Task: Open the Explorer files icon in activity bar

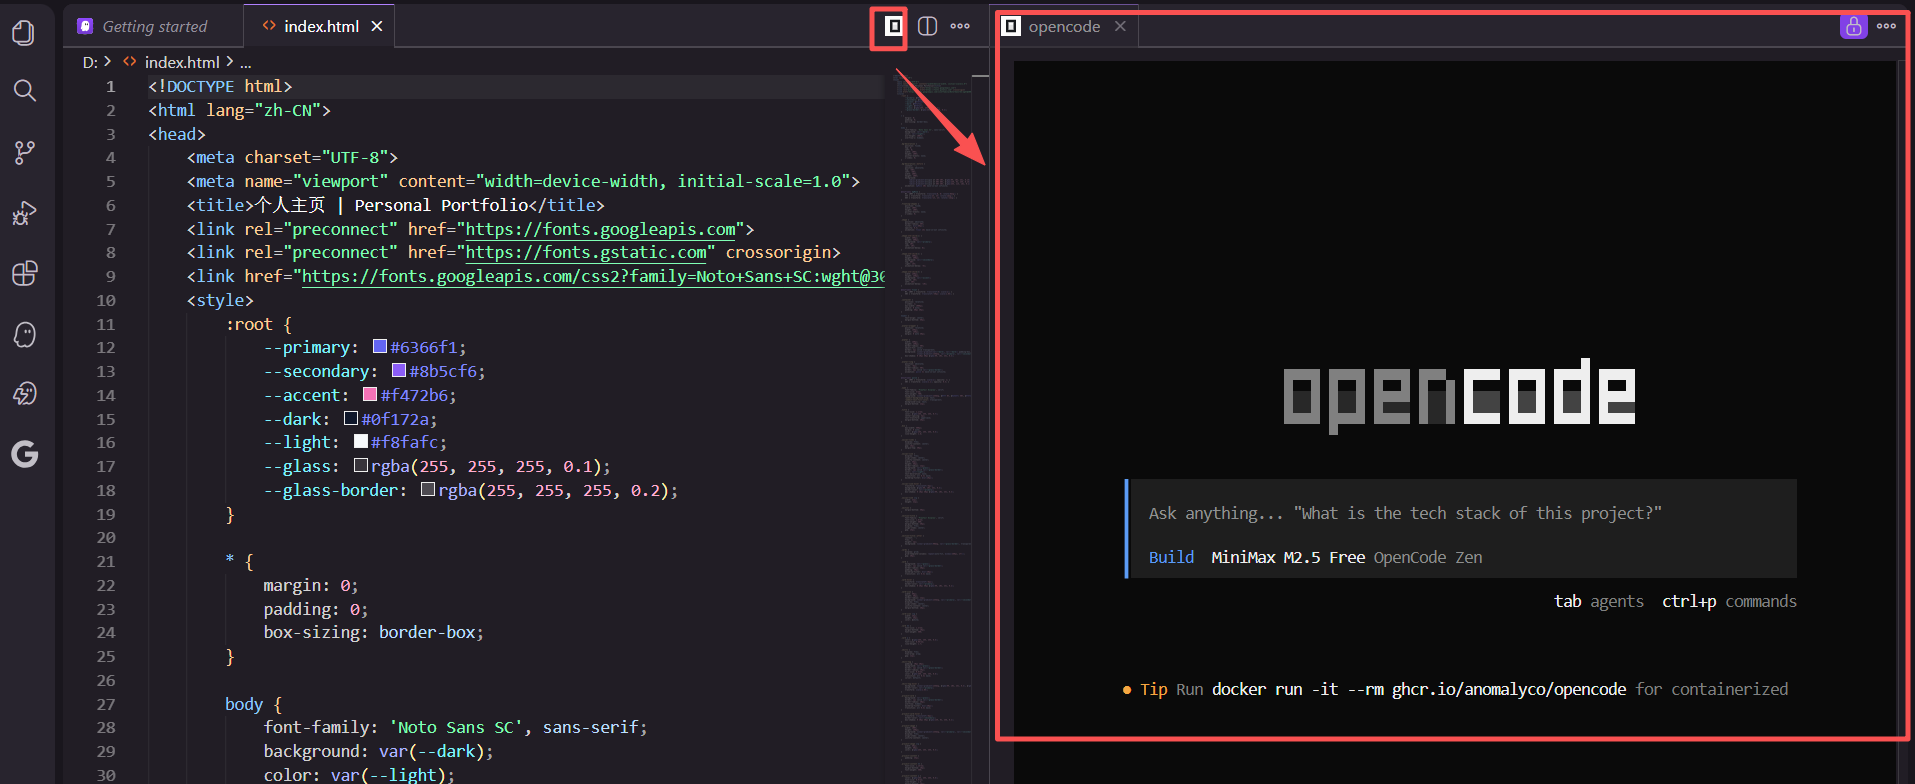Action: [24, 33]
